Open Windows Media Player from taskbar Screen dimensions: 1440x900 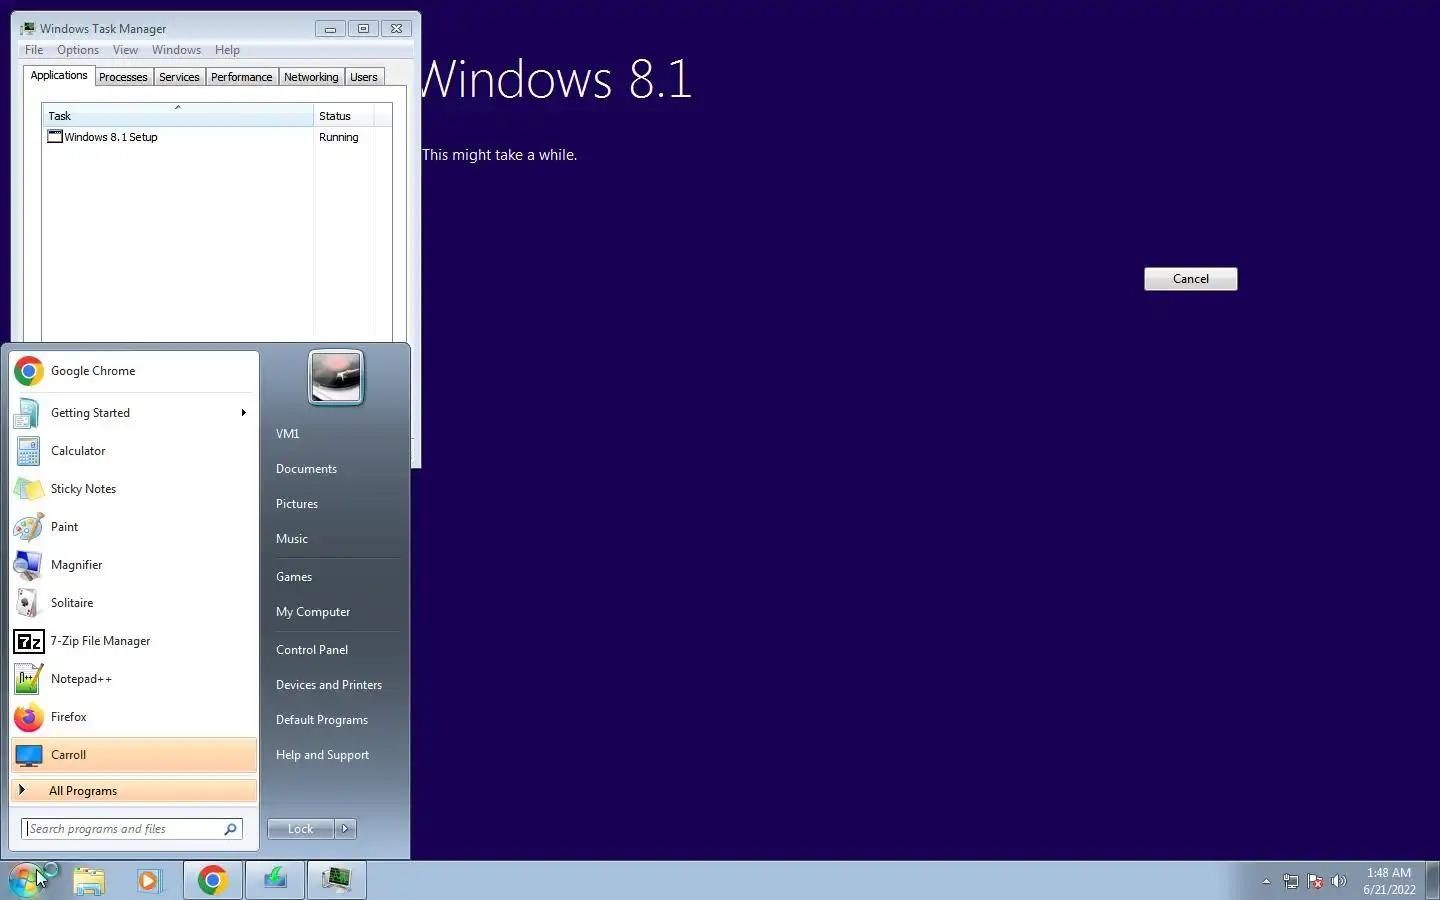pos(149,880)
